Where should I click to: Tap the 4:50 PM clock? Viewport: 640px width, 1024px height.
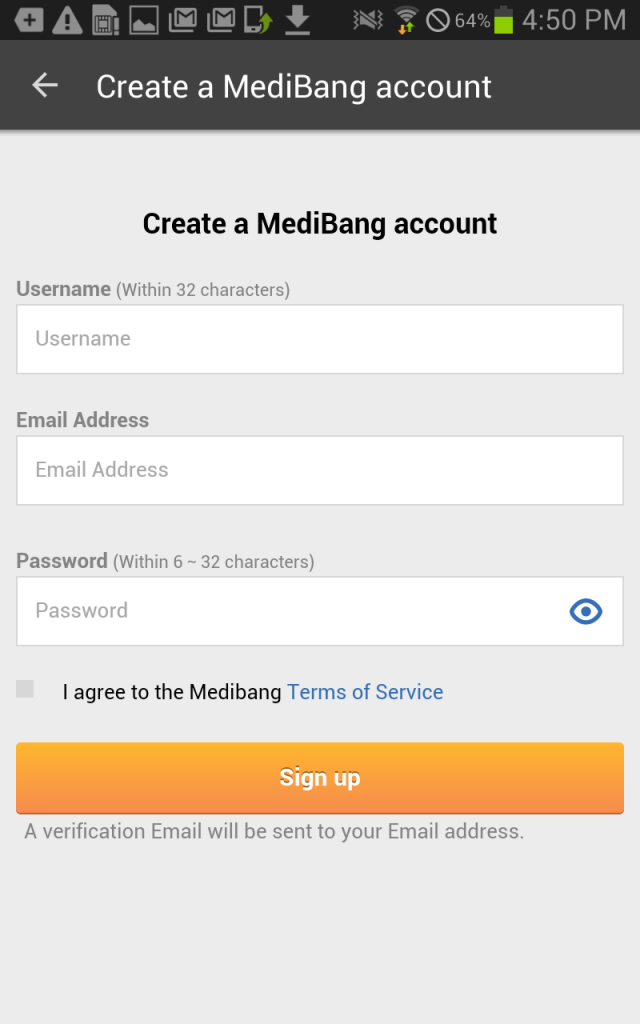pyautogui.click(x=574, y=20)
